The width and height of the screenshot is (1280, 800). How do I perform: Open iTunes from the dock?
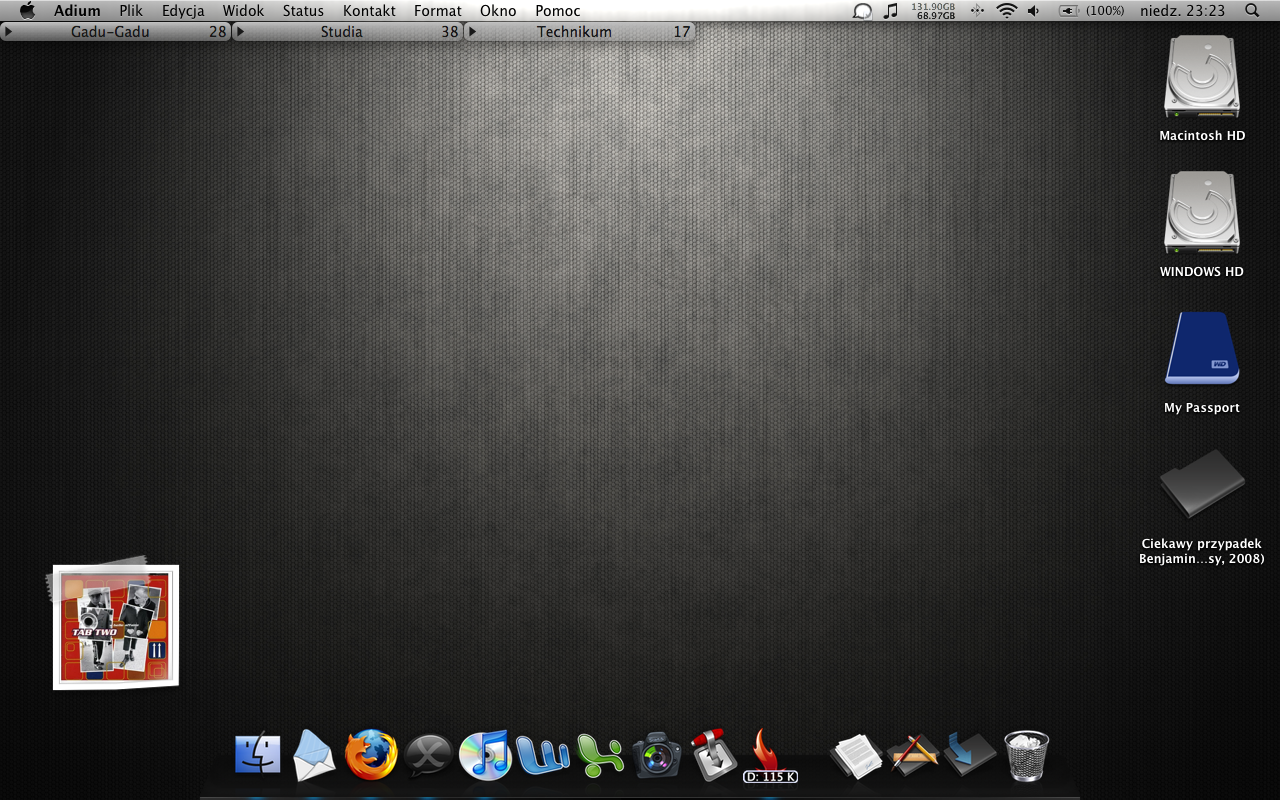click(485, 755)
